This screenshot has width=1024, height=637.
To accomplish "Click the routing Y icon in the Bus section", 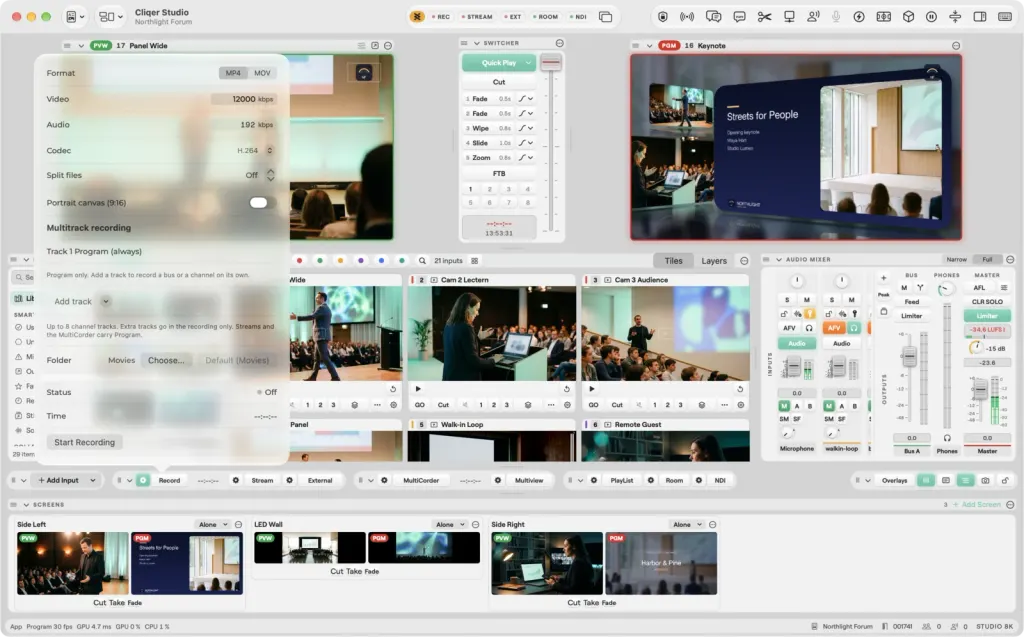I will [920, 287].
